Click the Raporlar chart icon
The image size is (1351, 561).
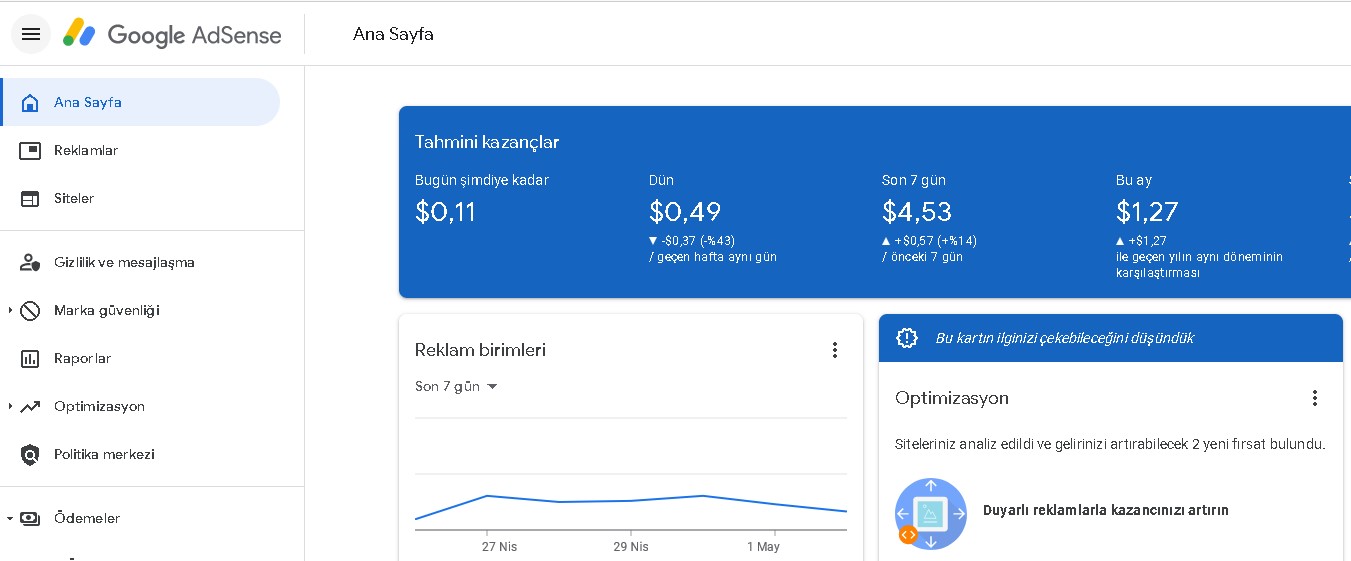click(30, 358)
